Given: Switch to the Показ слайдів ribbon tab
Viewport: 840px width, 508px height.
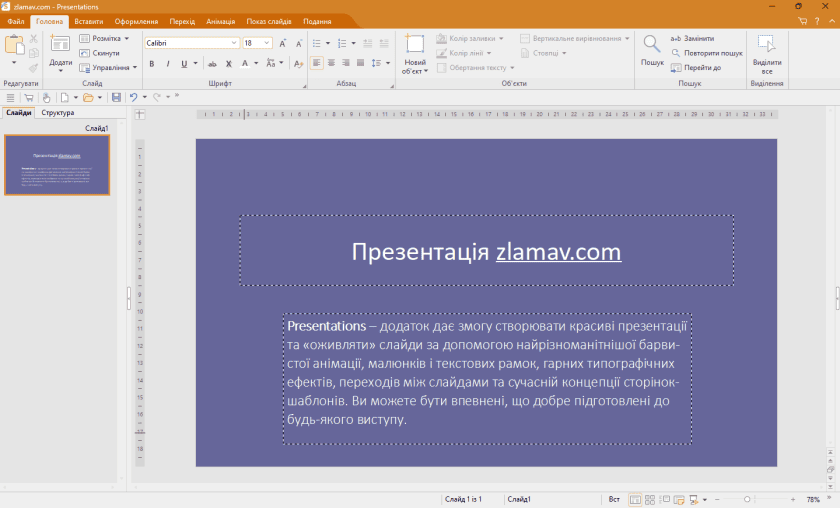Looking at the screenshot, I should click(x=269, y=21).
